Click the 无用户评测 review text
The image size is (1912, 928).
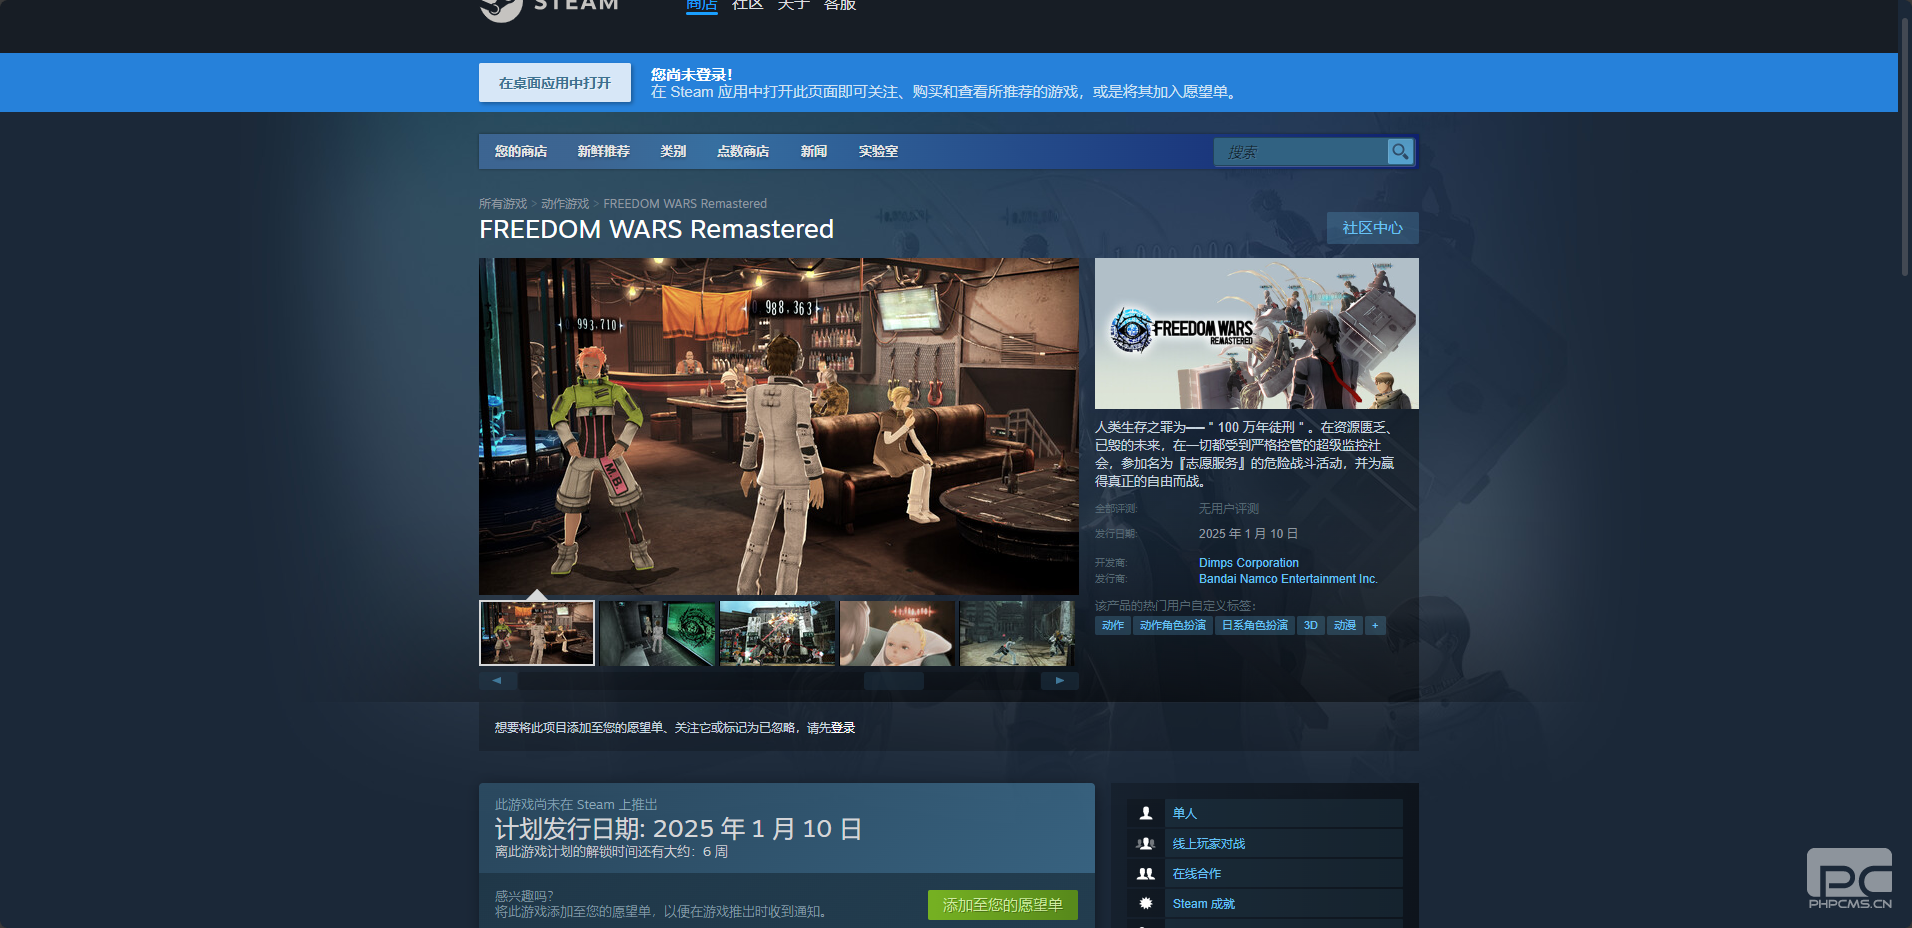pyautogui.click(x=1229, y=509)
